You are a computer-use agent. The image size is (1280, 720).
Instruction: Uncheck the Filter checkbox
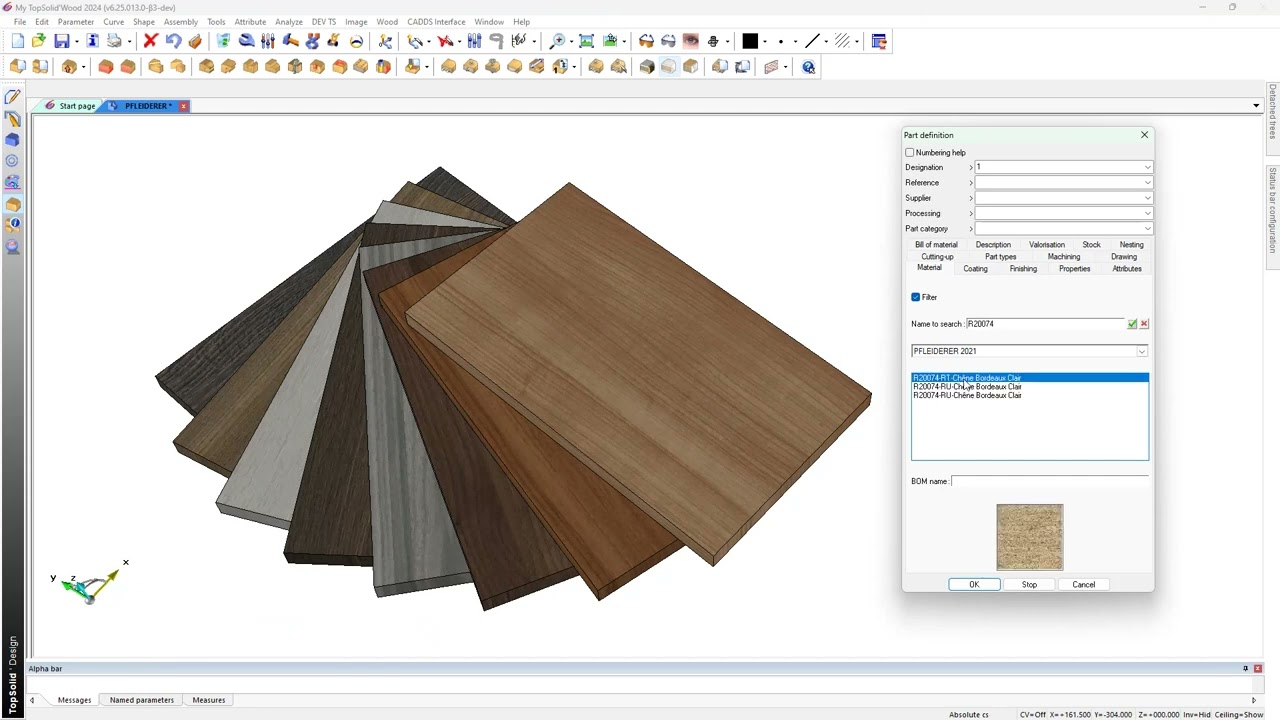(916, 297)
